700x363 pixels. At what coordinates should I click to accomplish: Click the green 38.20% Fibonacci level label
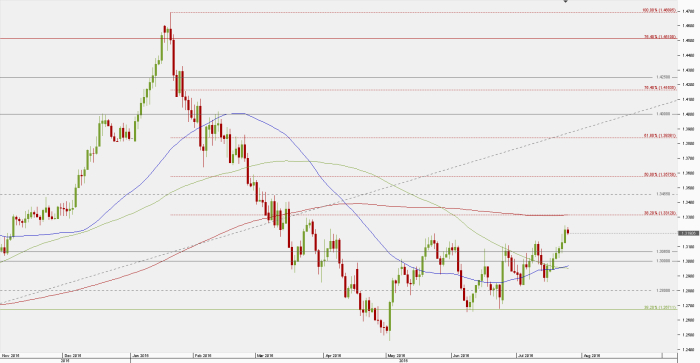coord(660,307)
